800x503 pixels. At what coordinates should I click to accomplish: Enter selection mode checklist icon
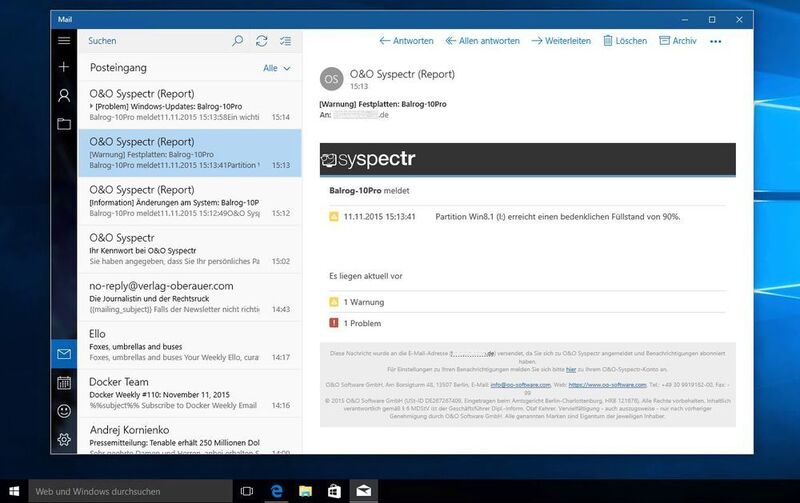(x=286, y=41)
